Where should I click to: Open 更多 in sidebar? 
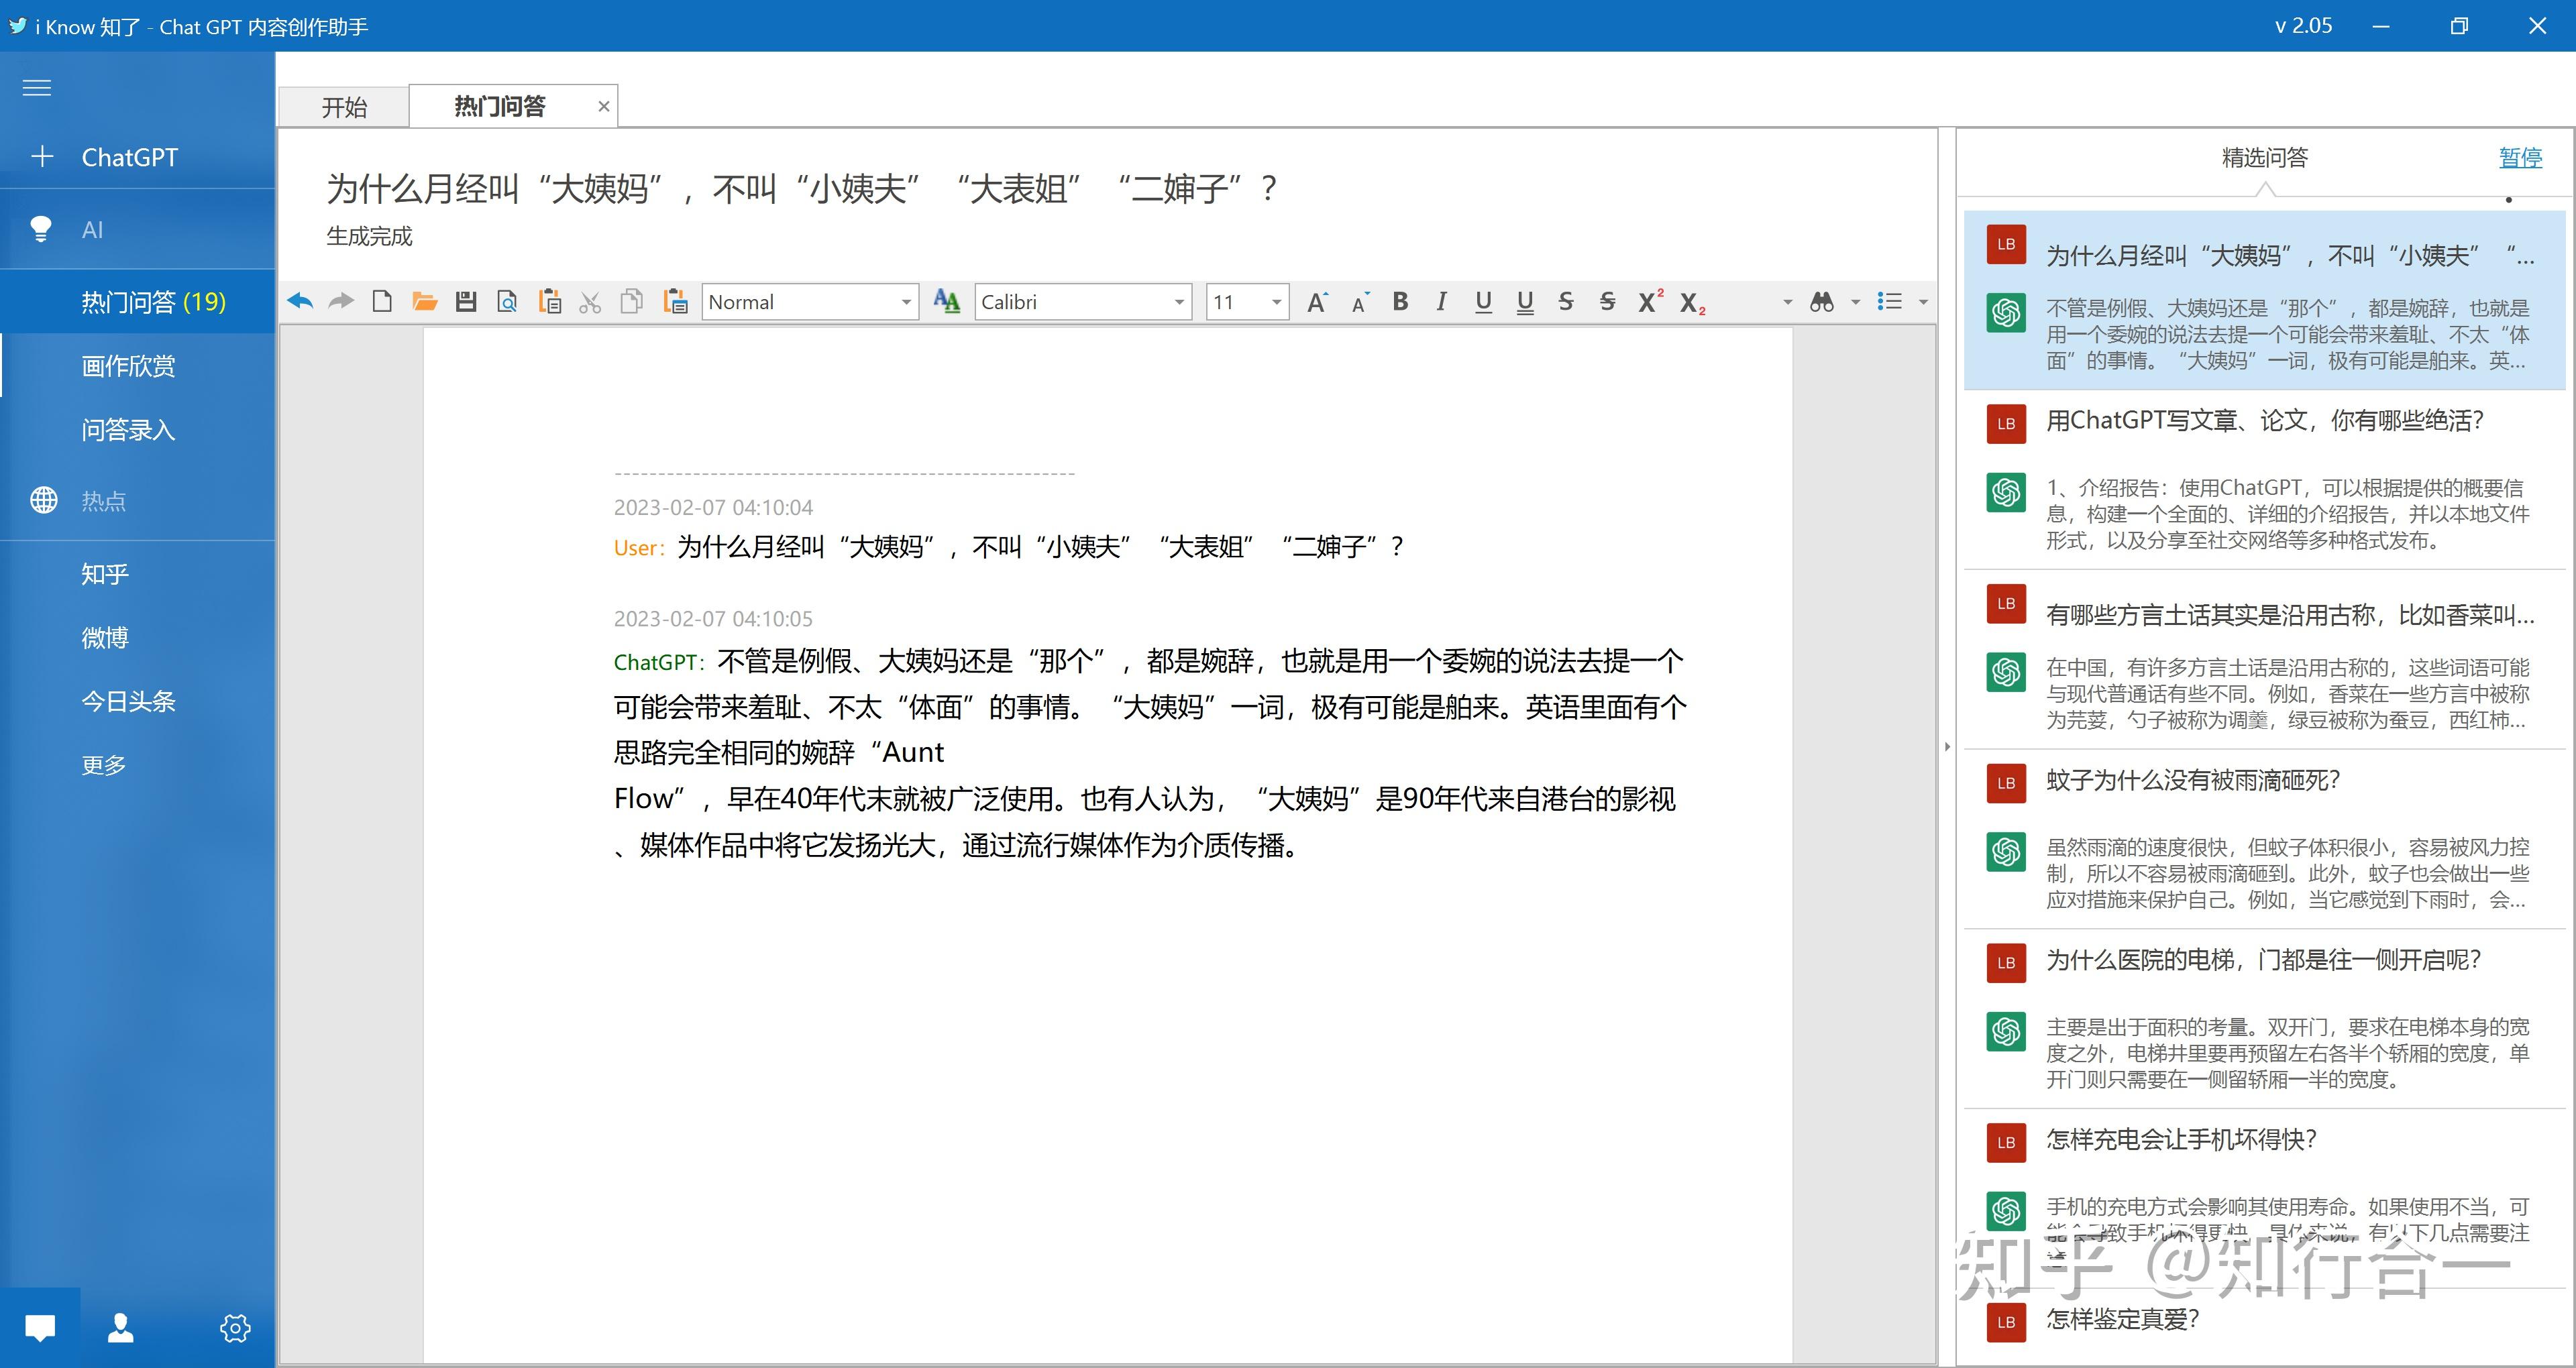coord(138,765)
